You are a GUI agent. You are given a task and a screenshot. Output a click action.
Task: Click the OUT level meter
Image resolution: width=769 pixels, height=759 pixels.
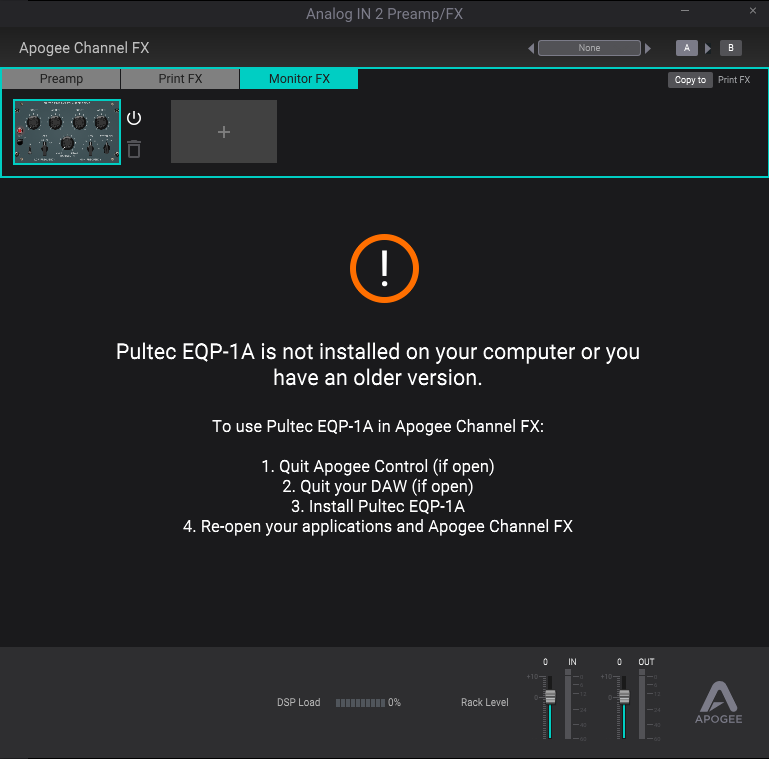click(642, 705)
